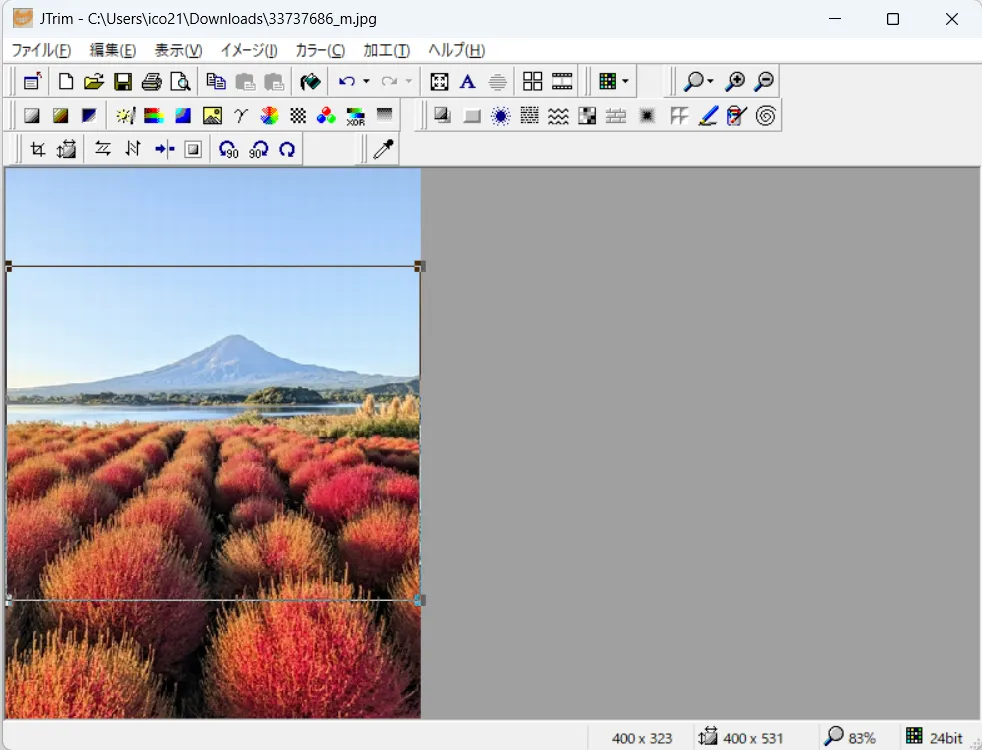Click the eyedropper color picker tool
This screenshot has width=982, height=750.
point(383,150)
